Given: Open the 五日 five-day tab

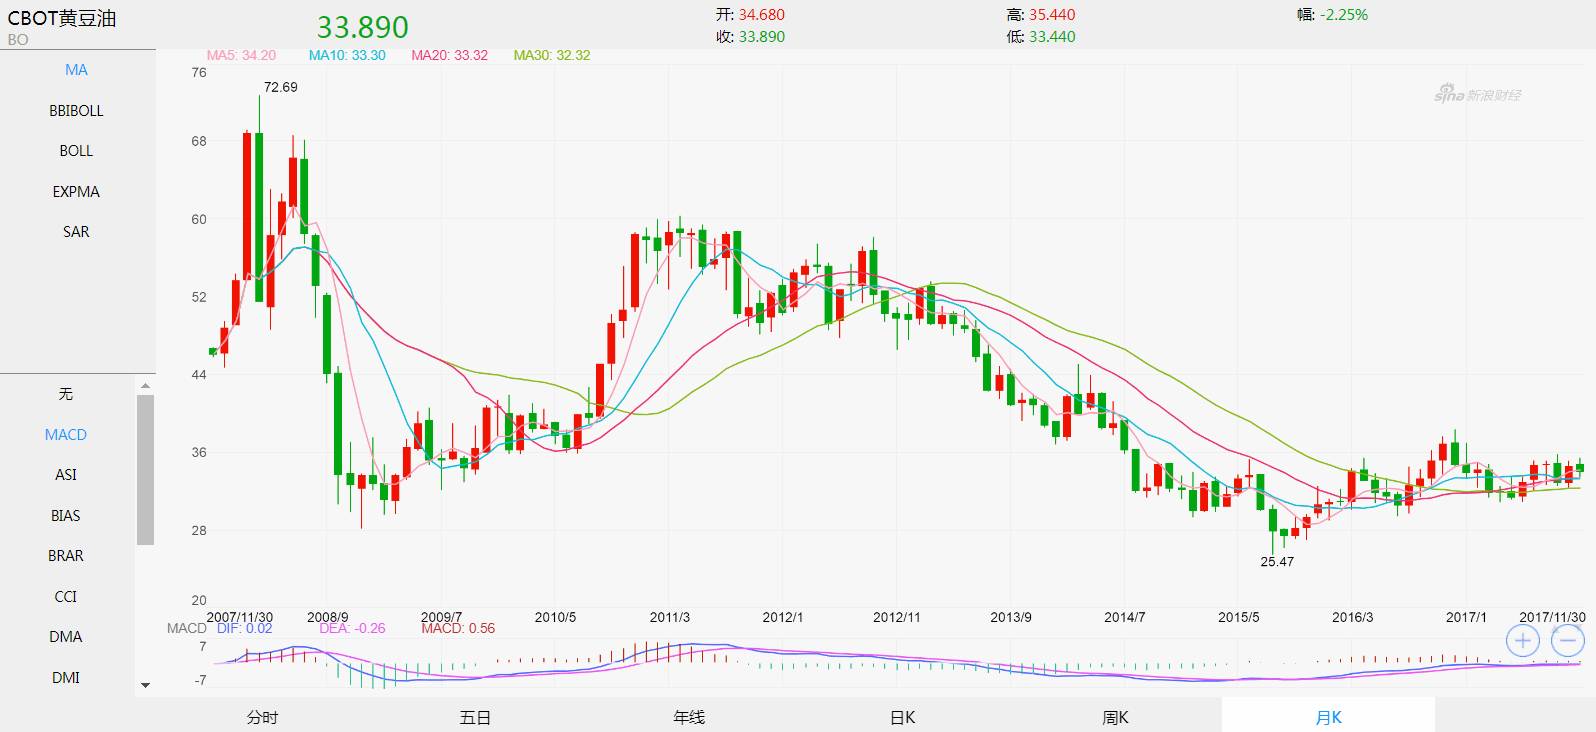Looking at the screenshot, I should [x=475, y=717].
